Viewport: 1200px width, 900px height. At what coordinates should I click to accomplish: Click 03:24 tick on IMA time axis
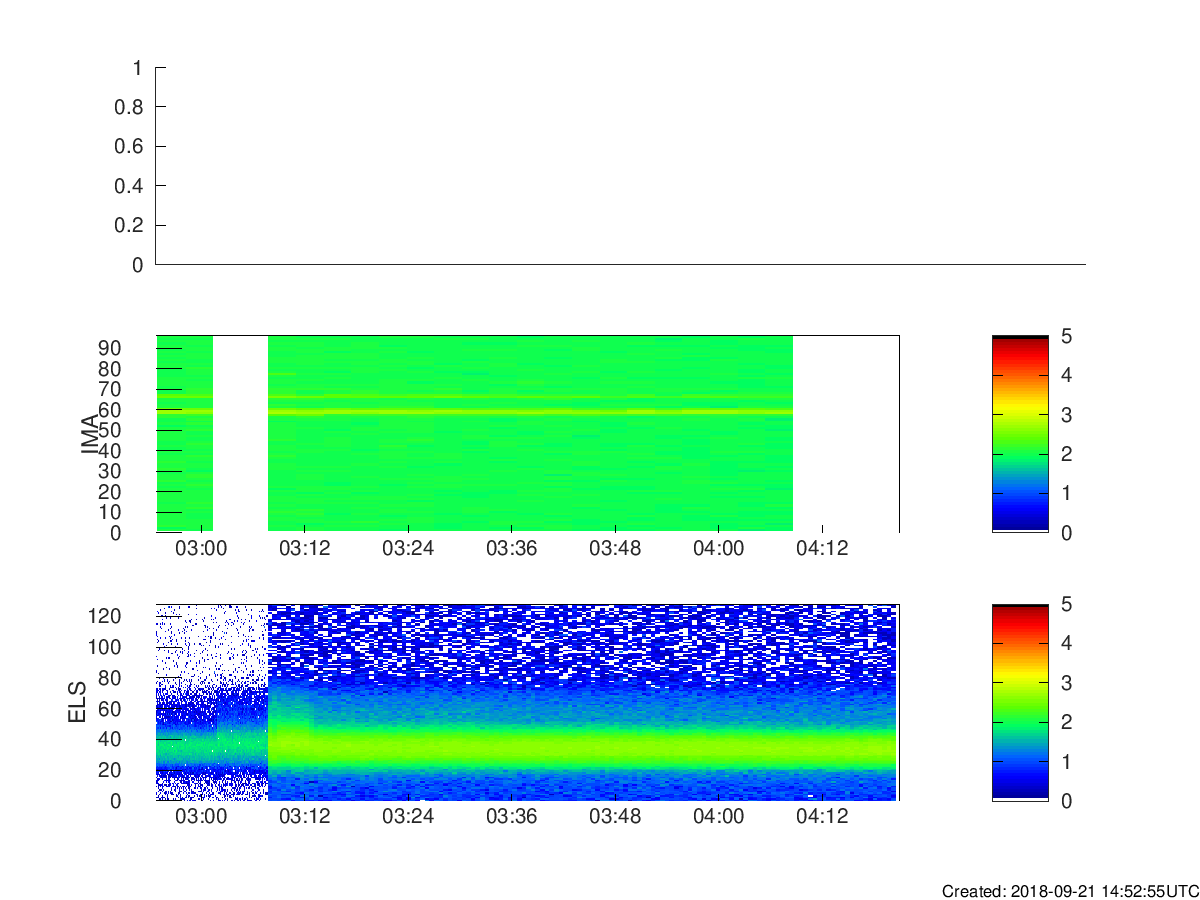(408, 548)
